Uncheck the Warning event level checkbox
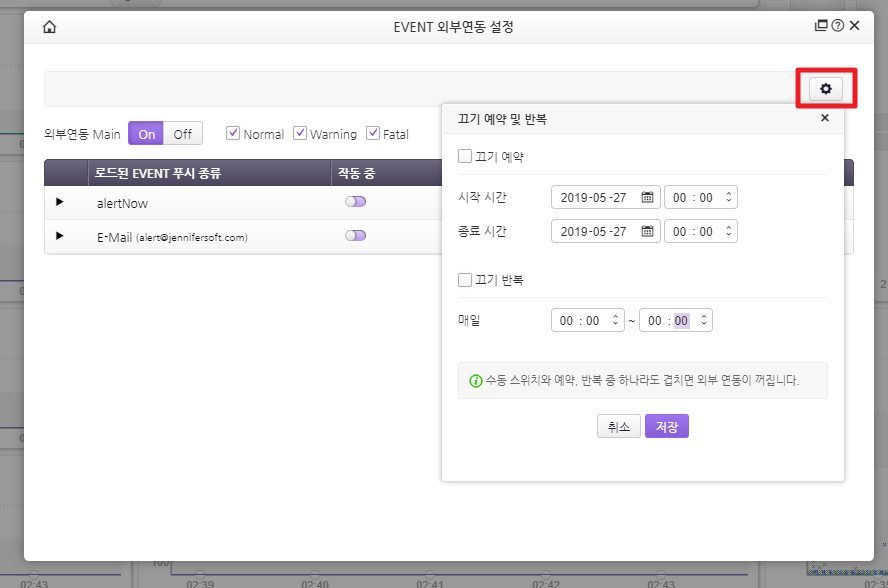 (300, 133)
